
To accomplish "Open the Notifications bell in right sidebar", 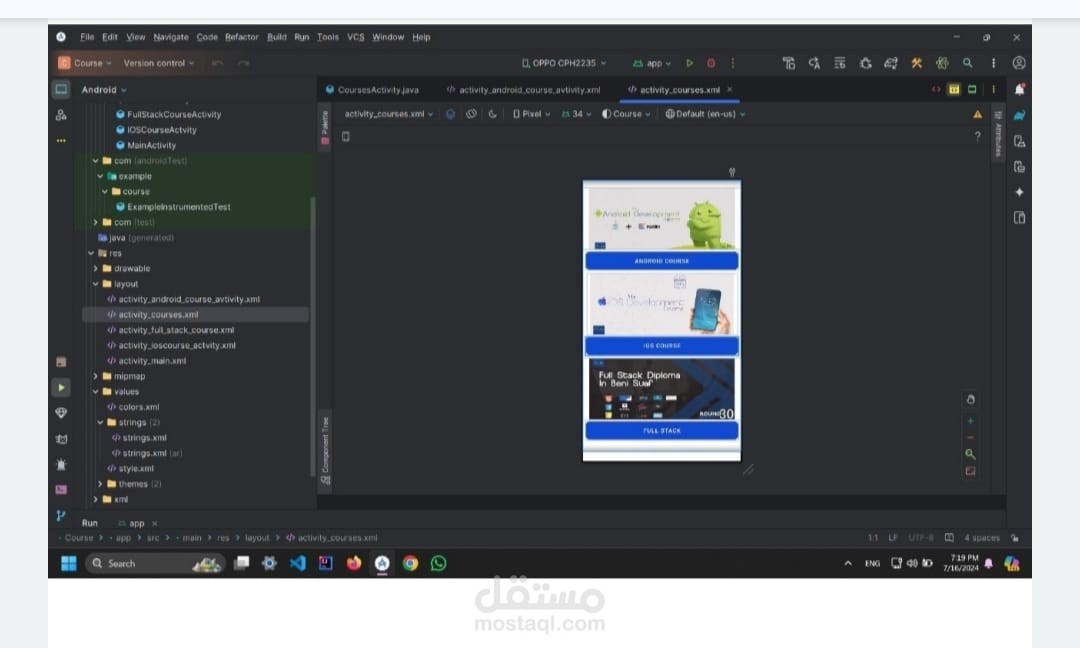I will [1019, 90].
